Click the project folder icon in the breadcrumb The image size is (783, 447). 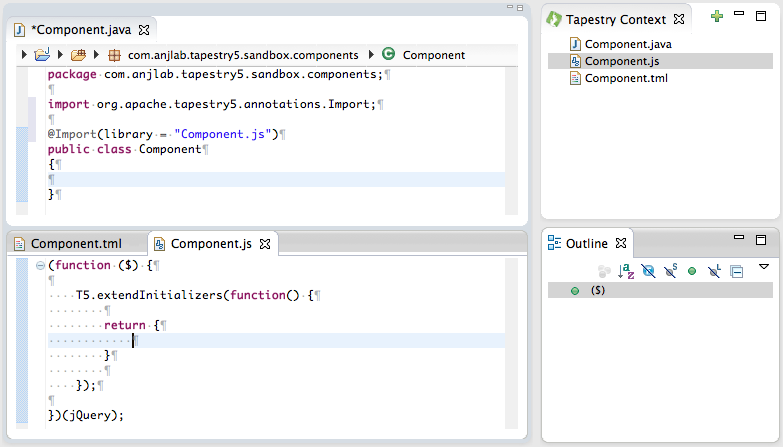coord(42,54)
